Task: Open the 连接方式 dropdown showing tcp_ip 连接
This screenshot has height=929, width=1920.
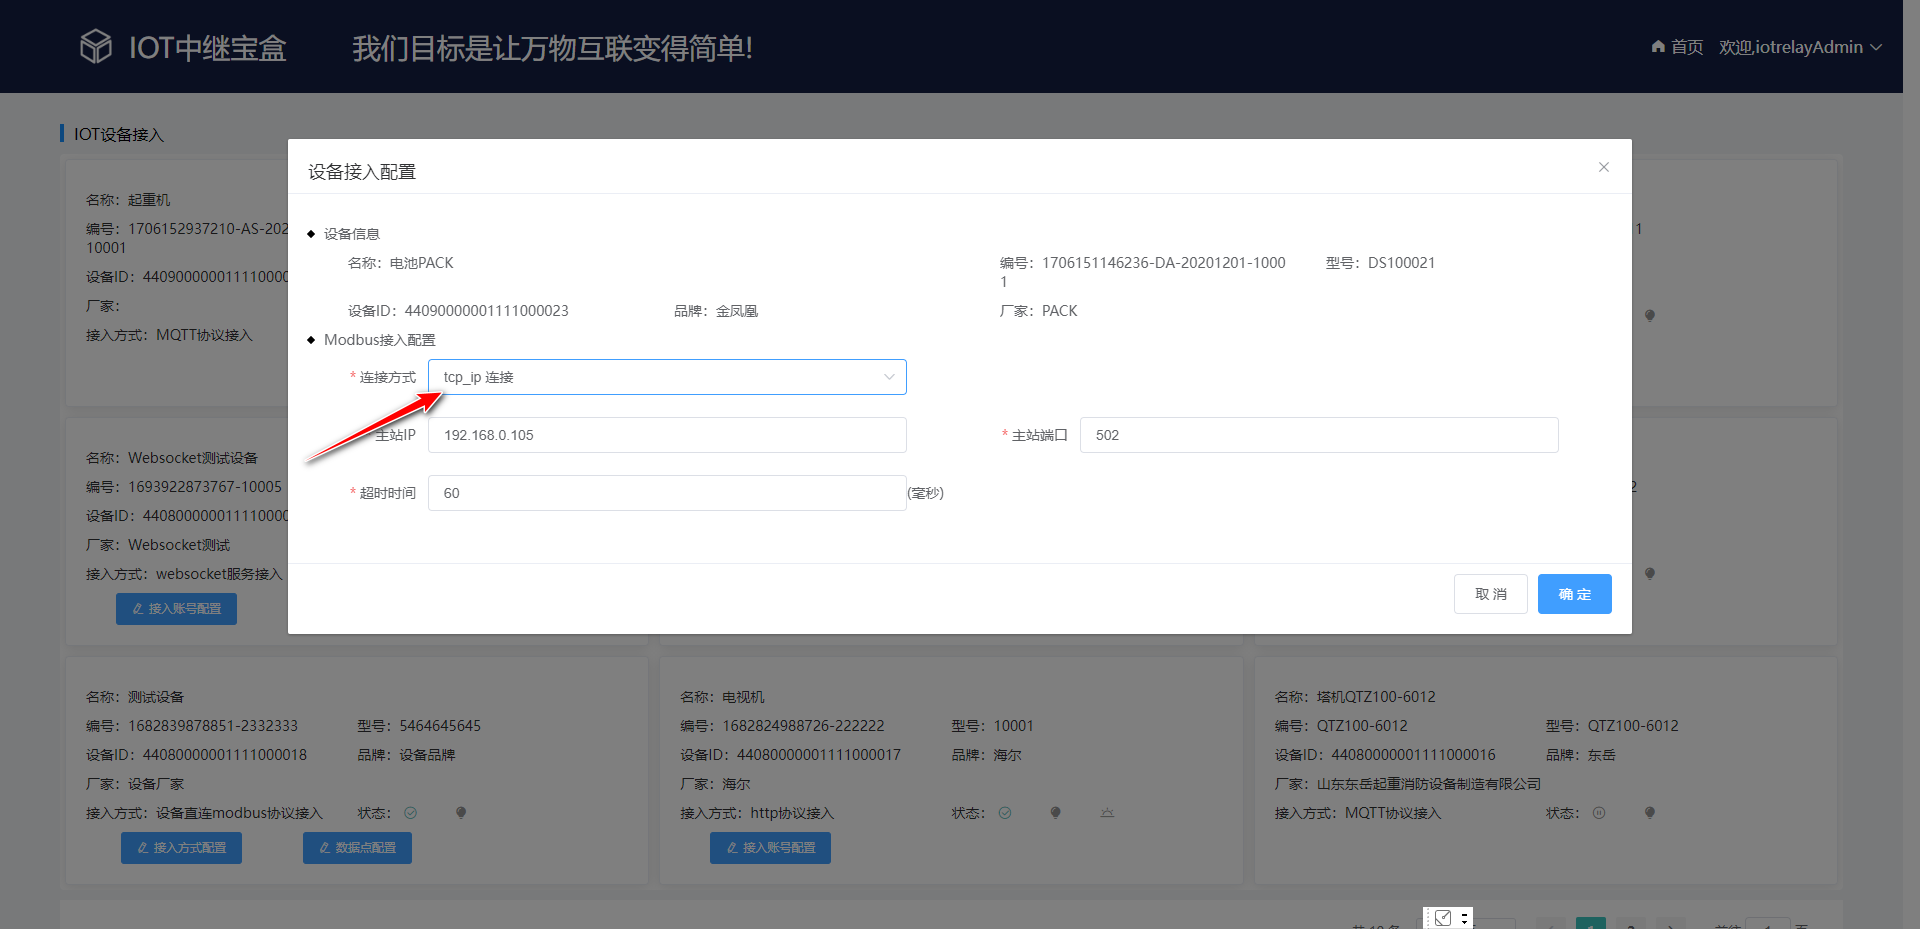Action: (667, 377)
